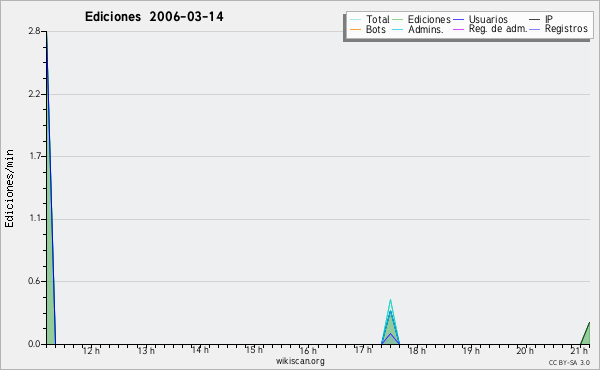Click the 15 h x-axis tick label
The height and width of the screenshot is (370, 600).
(254, 350)
